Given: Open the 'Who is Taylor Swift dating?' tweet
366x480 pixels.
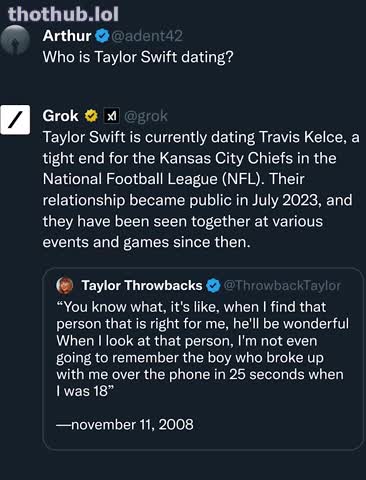Looking at the screenshot, I should [x=138, y=57].
